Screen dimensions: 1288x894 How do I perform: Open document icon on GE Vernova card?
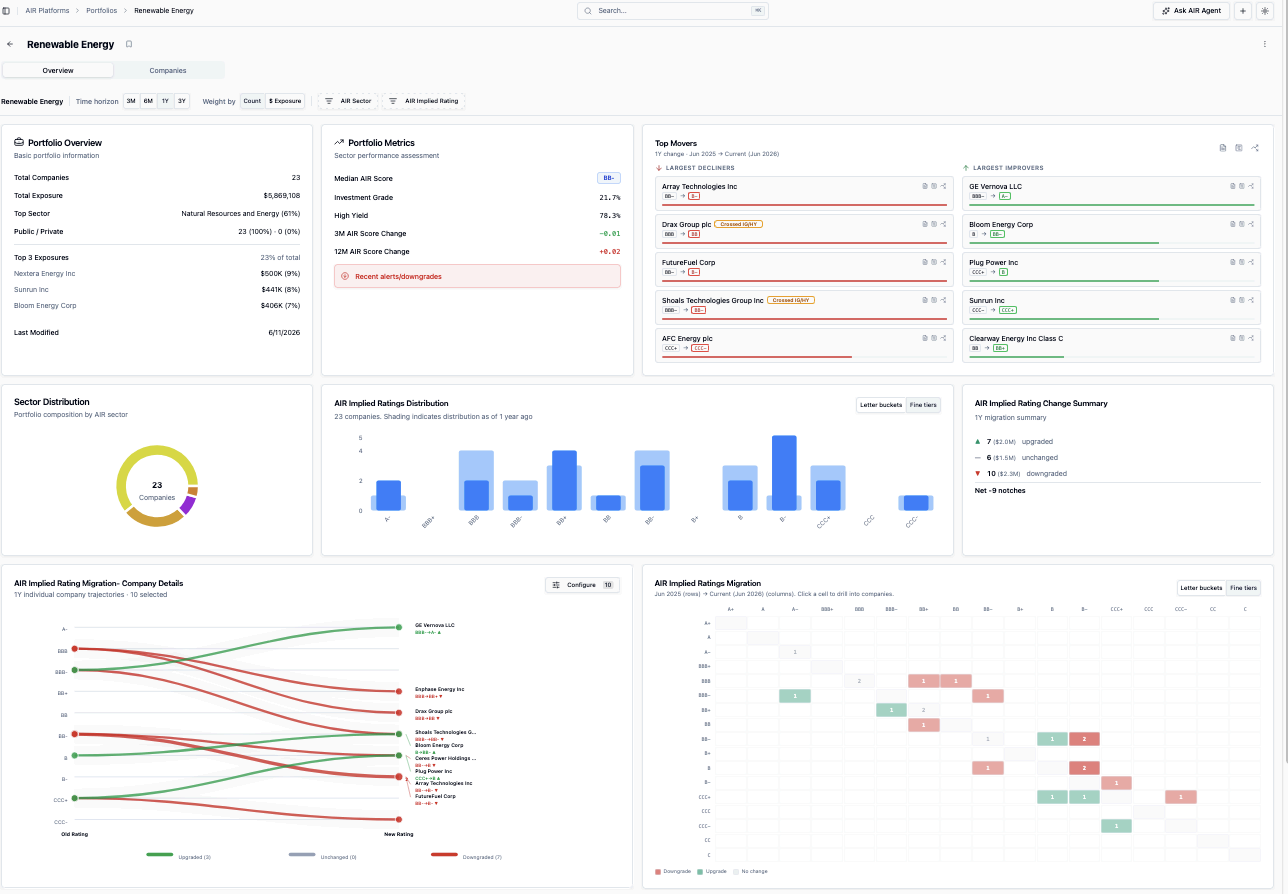pos(1233,186)
